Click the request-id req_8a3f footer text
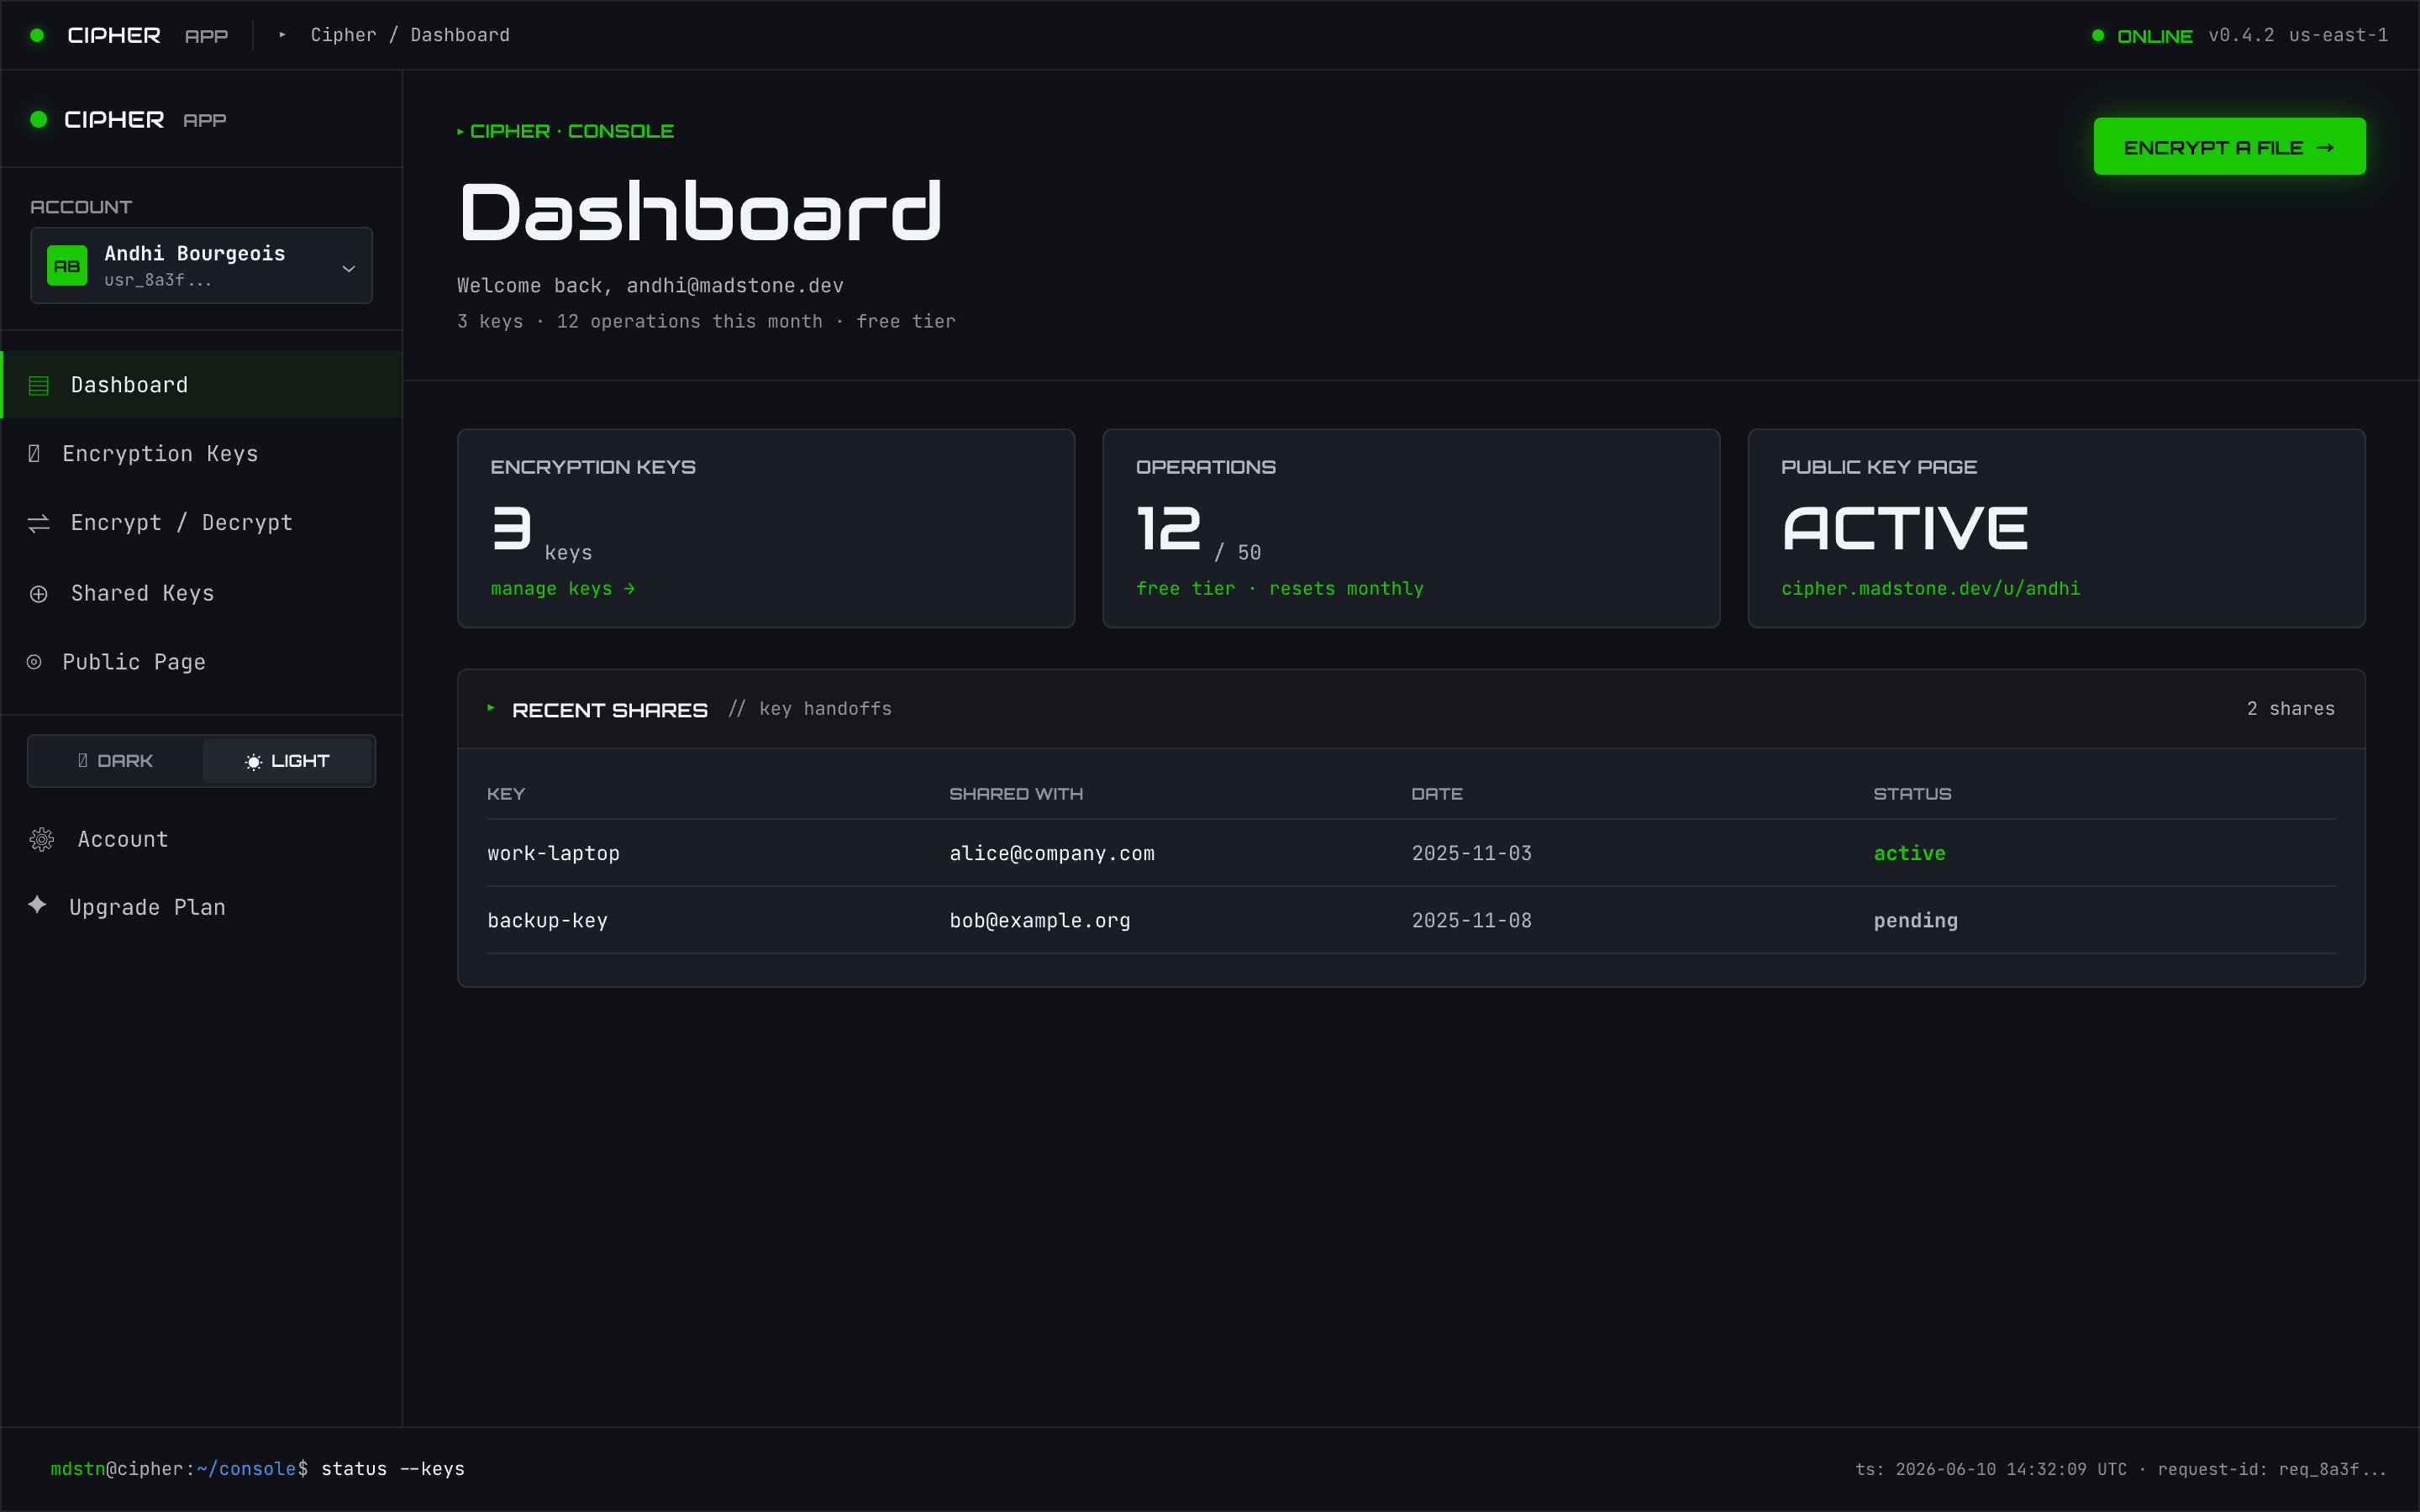Screen dimensions: 2420x1512 [2272, 1469]
